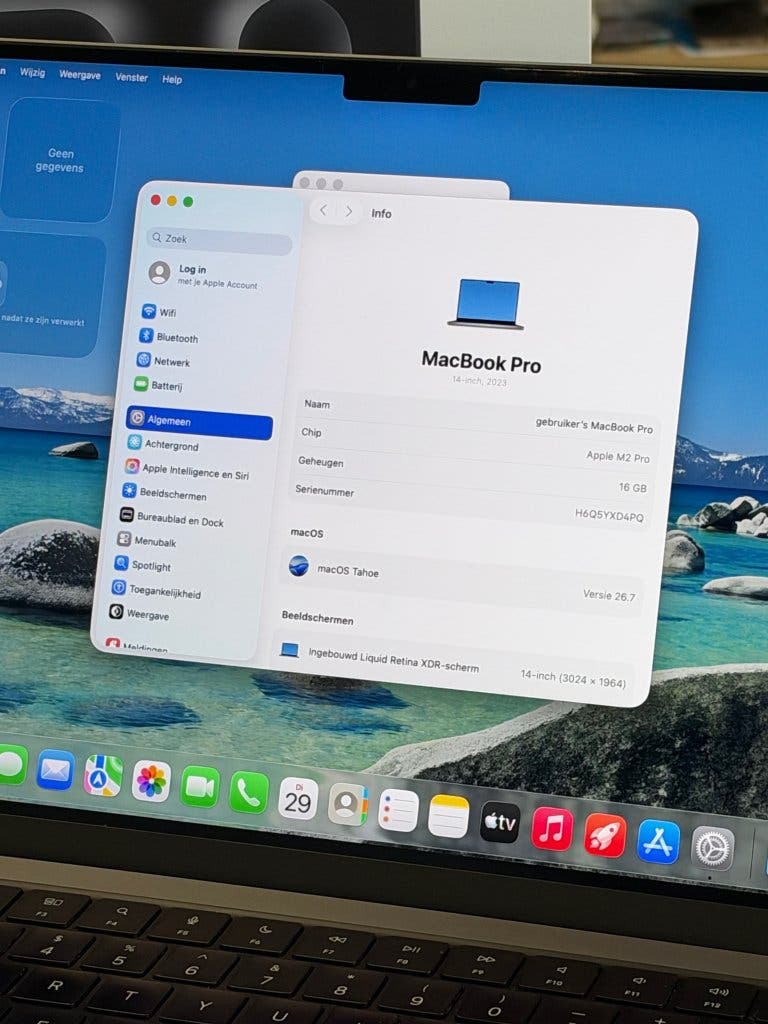Open Batterij settings in the sidebar
This screenshot has height=1024, width=768.
[x=158, y=385]
